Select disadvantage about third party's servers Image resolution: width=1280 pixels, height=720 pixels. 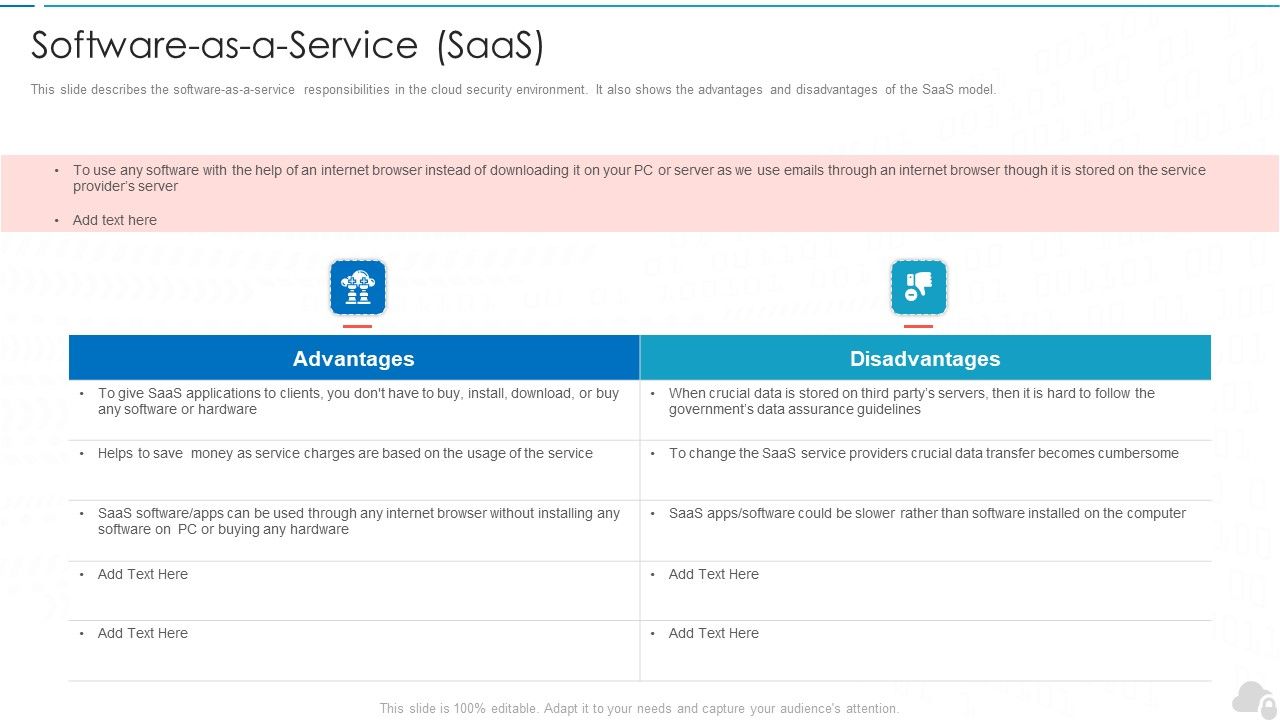coord(912,401)
